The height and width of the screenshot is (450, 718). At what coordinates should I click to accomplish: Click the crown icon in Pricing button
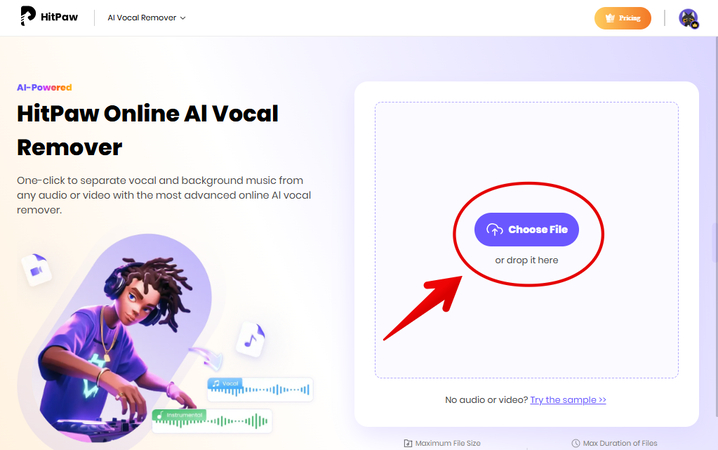(609, 18)
